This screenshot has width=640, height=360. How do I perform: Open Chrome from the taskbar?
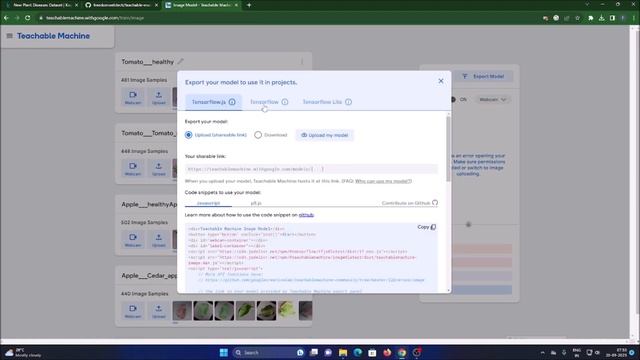coord(402,352)
